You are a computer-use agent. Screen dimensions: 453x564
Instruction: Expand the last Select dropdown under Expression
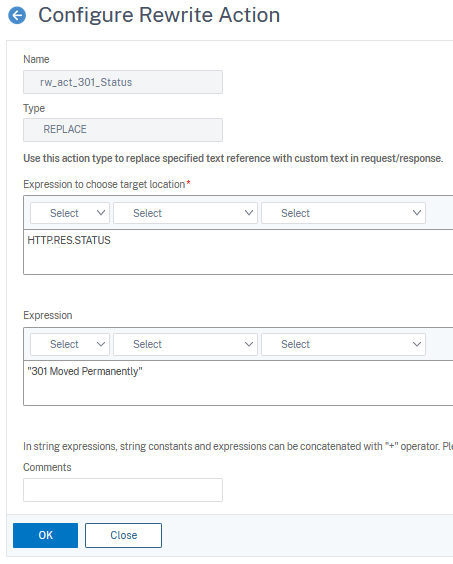[x=343, y=344]
